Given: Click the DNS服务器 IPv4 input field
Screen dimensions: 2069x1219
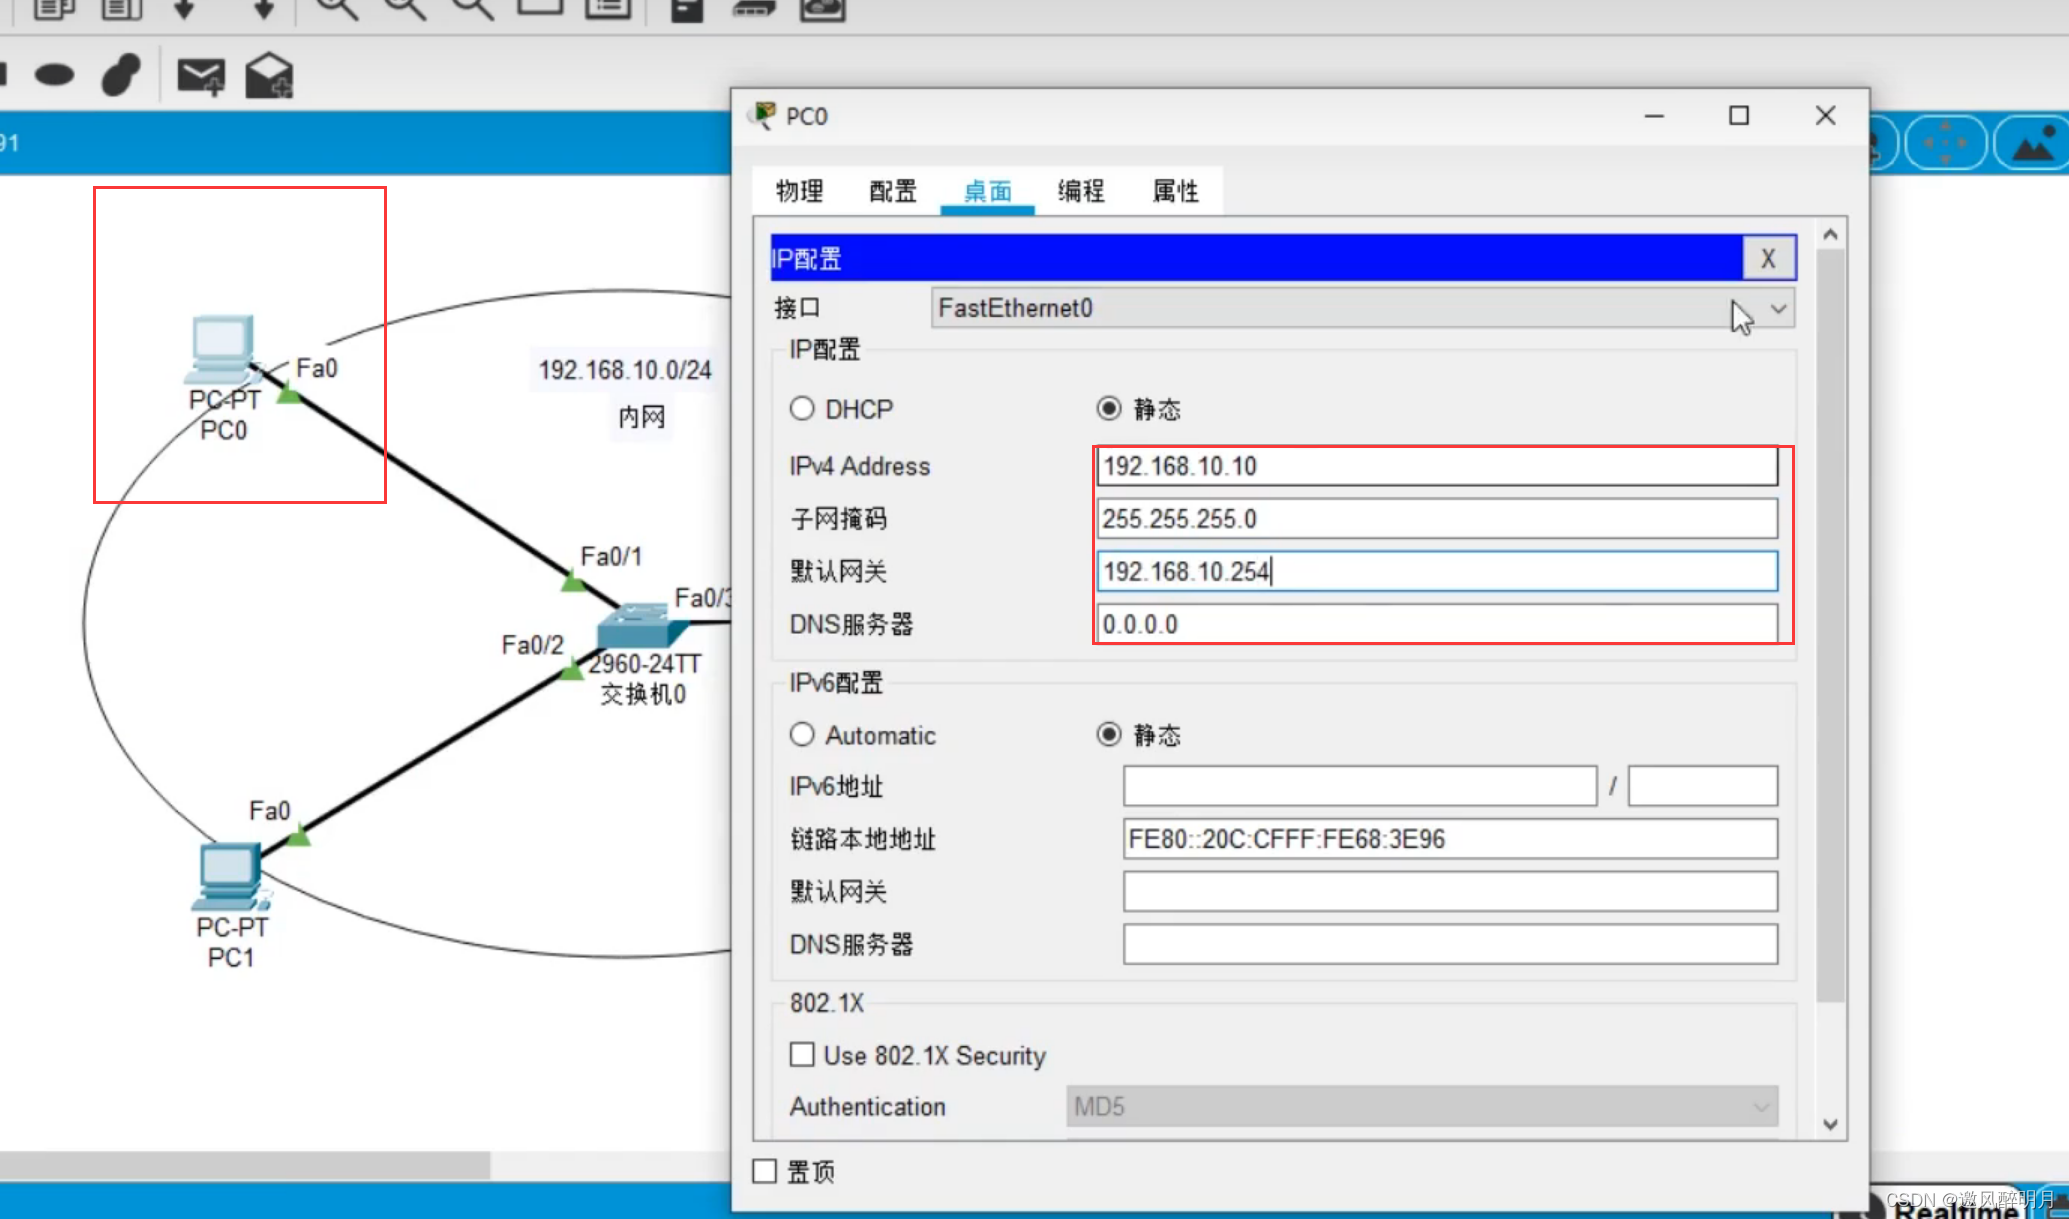Looking at the screenshot, I should click(x=1437, y=624).
